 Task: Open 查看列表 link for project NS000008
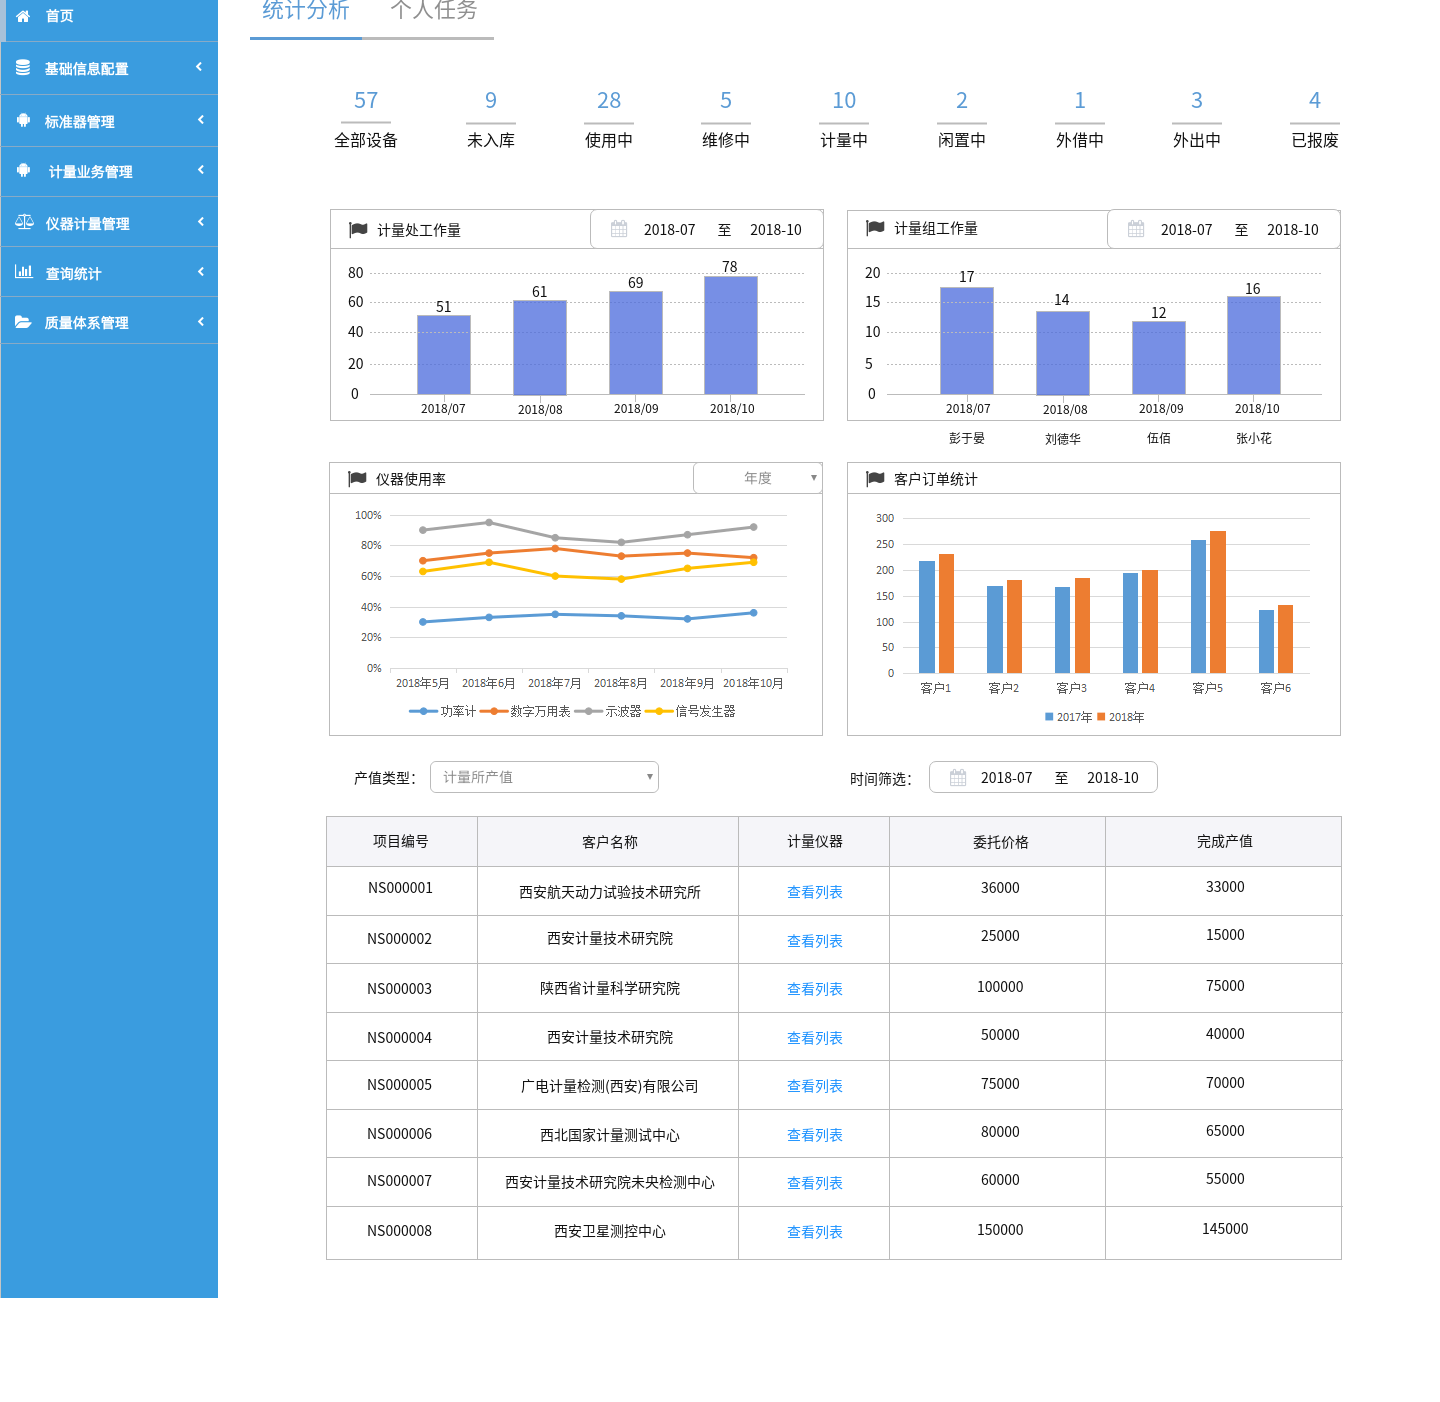click(x=814, y=1232)
